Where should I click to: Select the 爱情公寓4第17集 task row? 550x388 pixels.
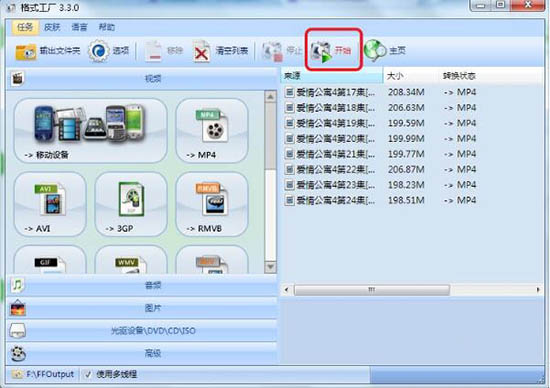point(412,92)
